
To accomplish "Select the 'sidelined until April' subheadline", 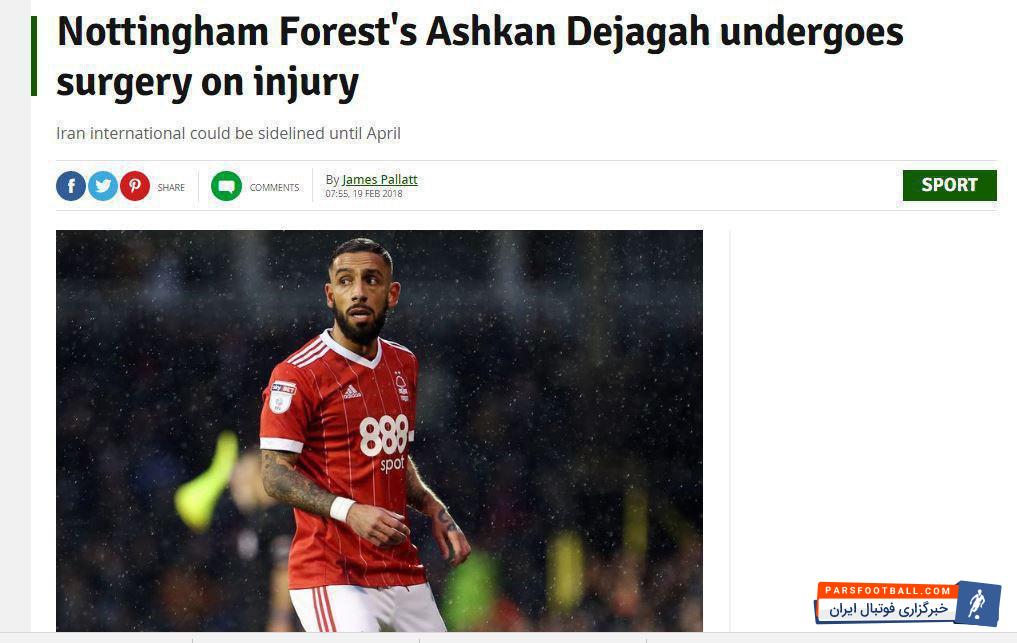I will coord(228,133).
